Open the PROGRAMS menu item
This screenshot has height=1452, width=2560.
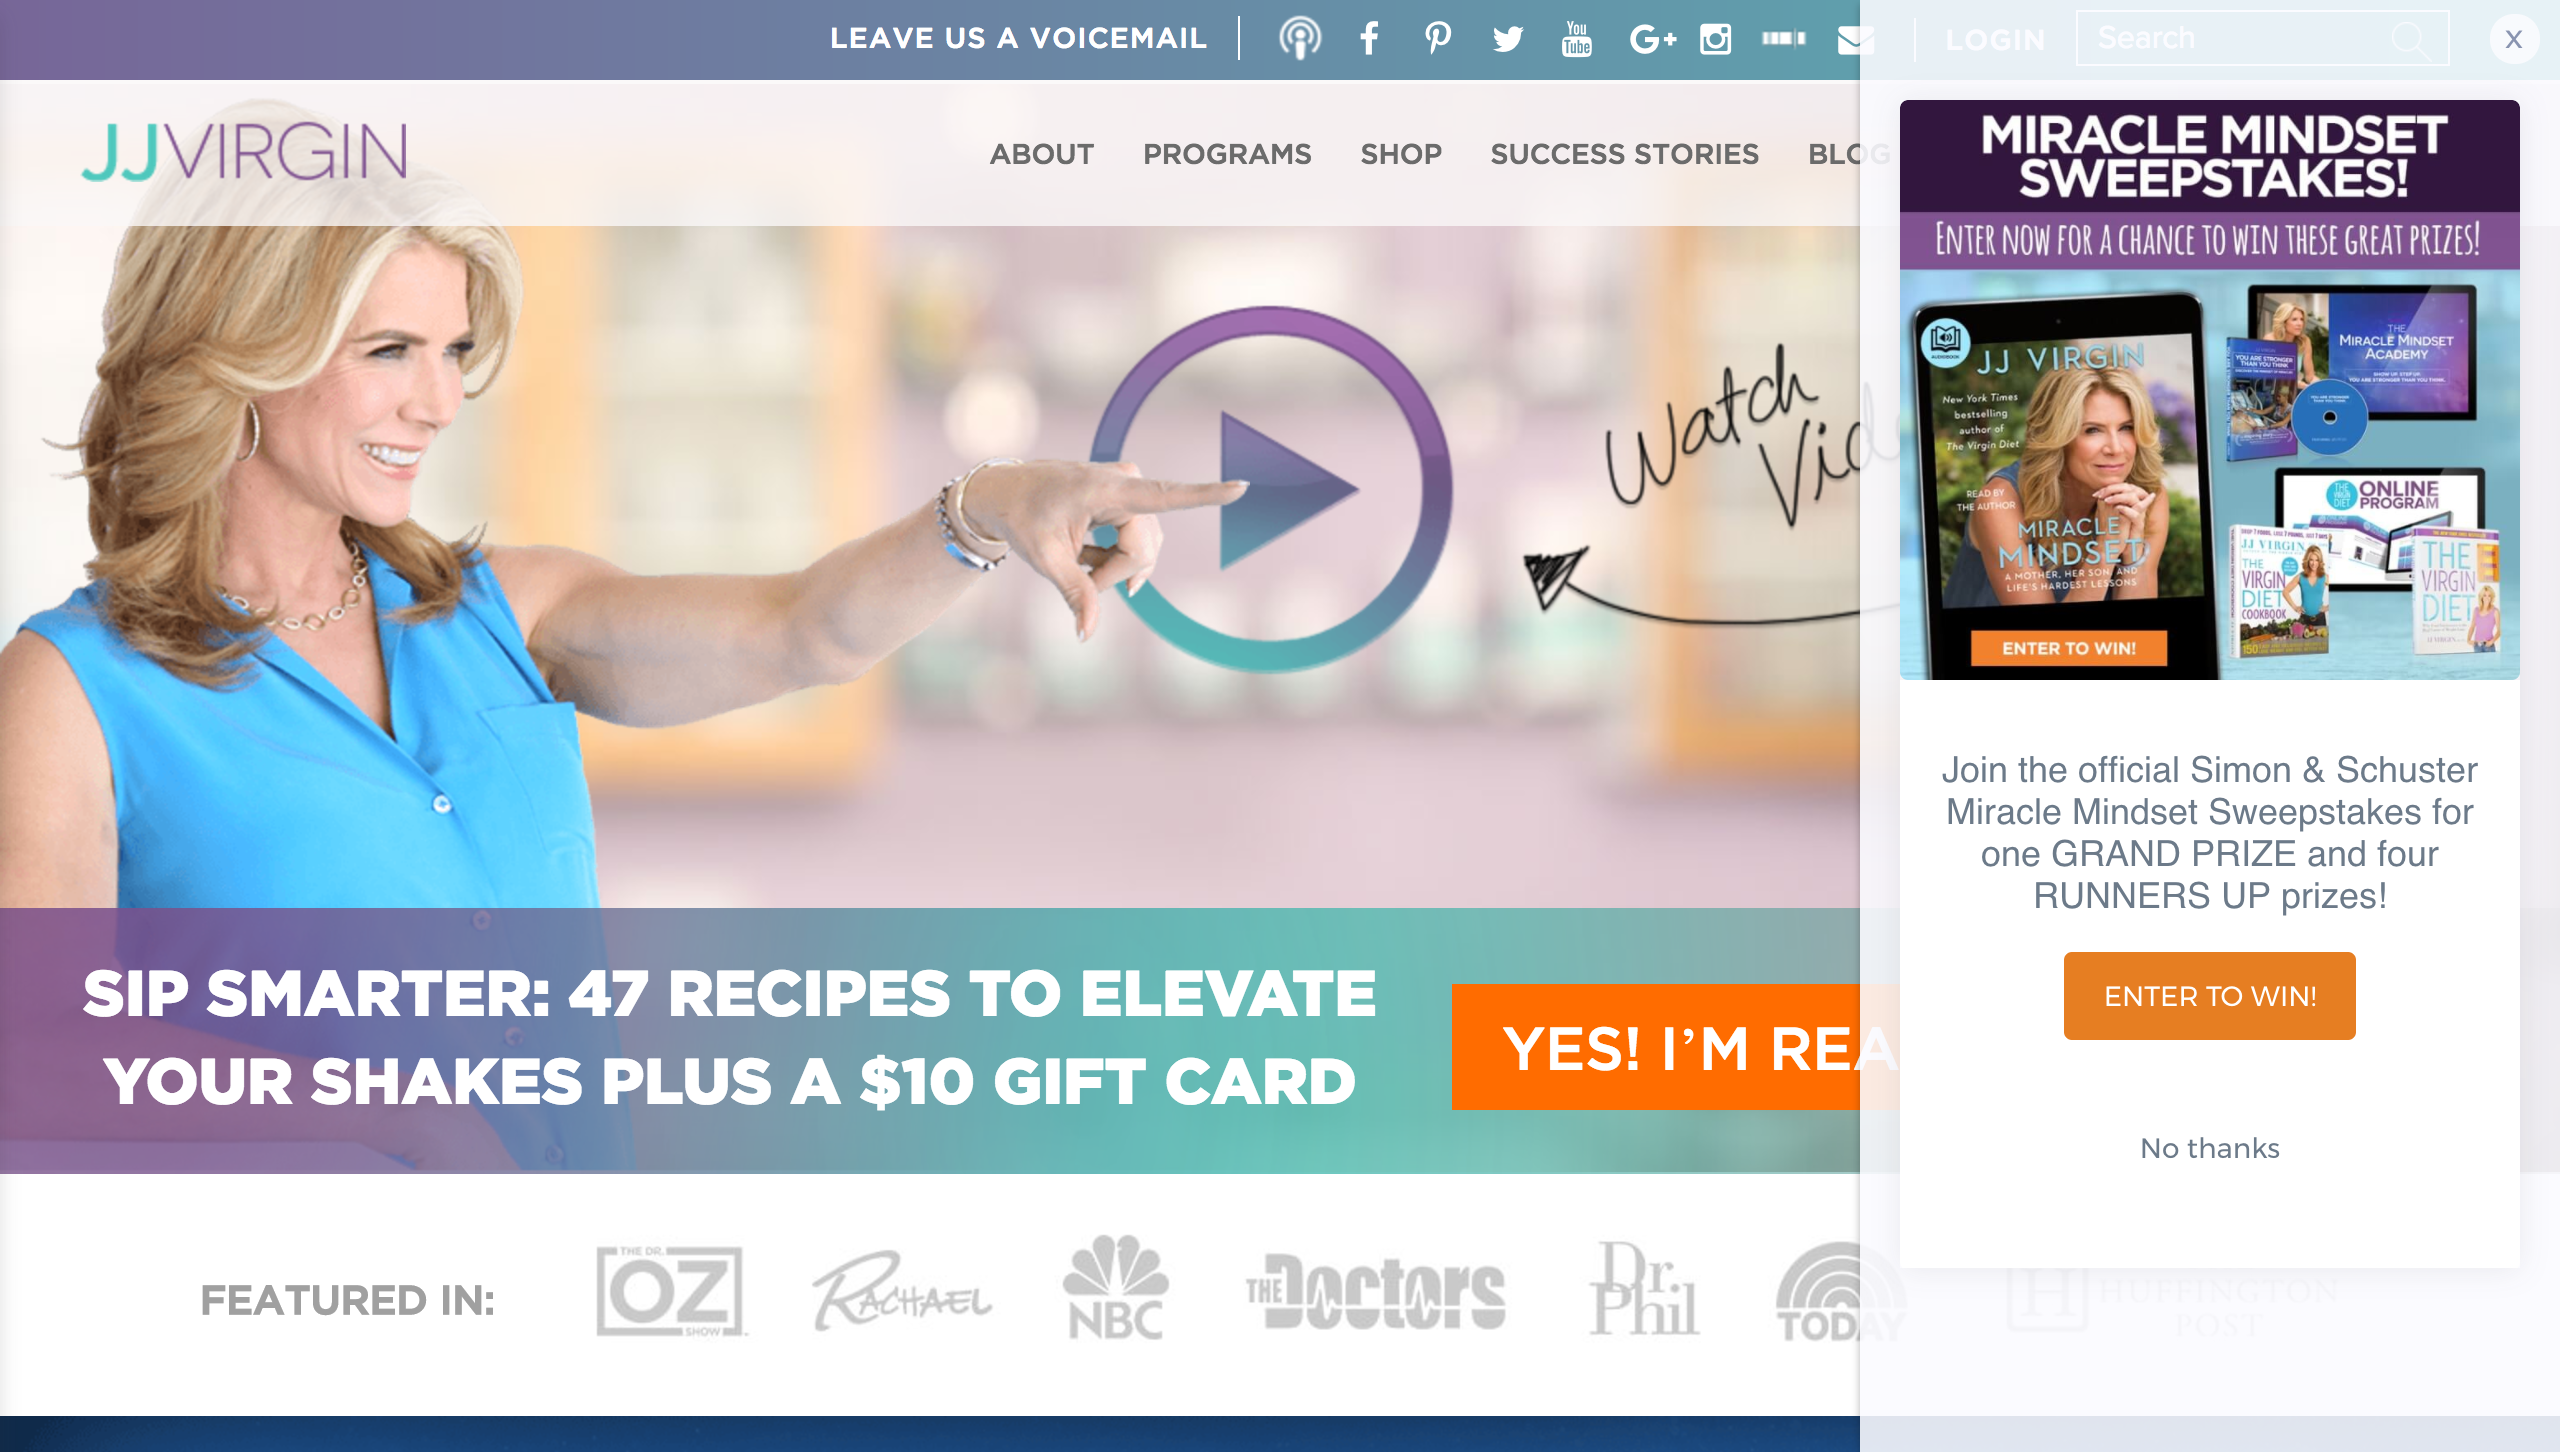pyautogui.click(x=1227, y=154)
